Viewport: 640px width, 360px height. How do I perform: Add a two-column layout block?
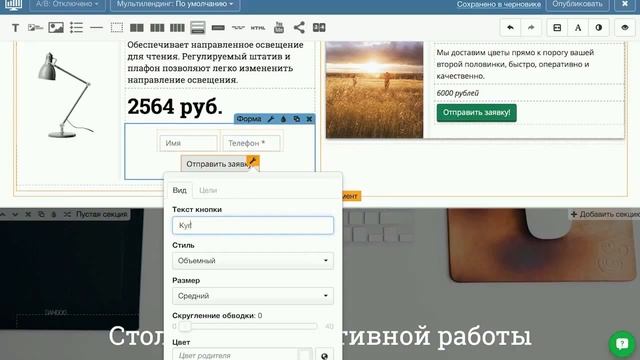click(137, 28)
